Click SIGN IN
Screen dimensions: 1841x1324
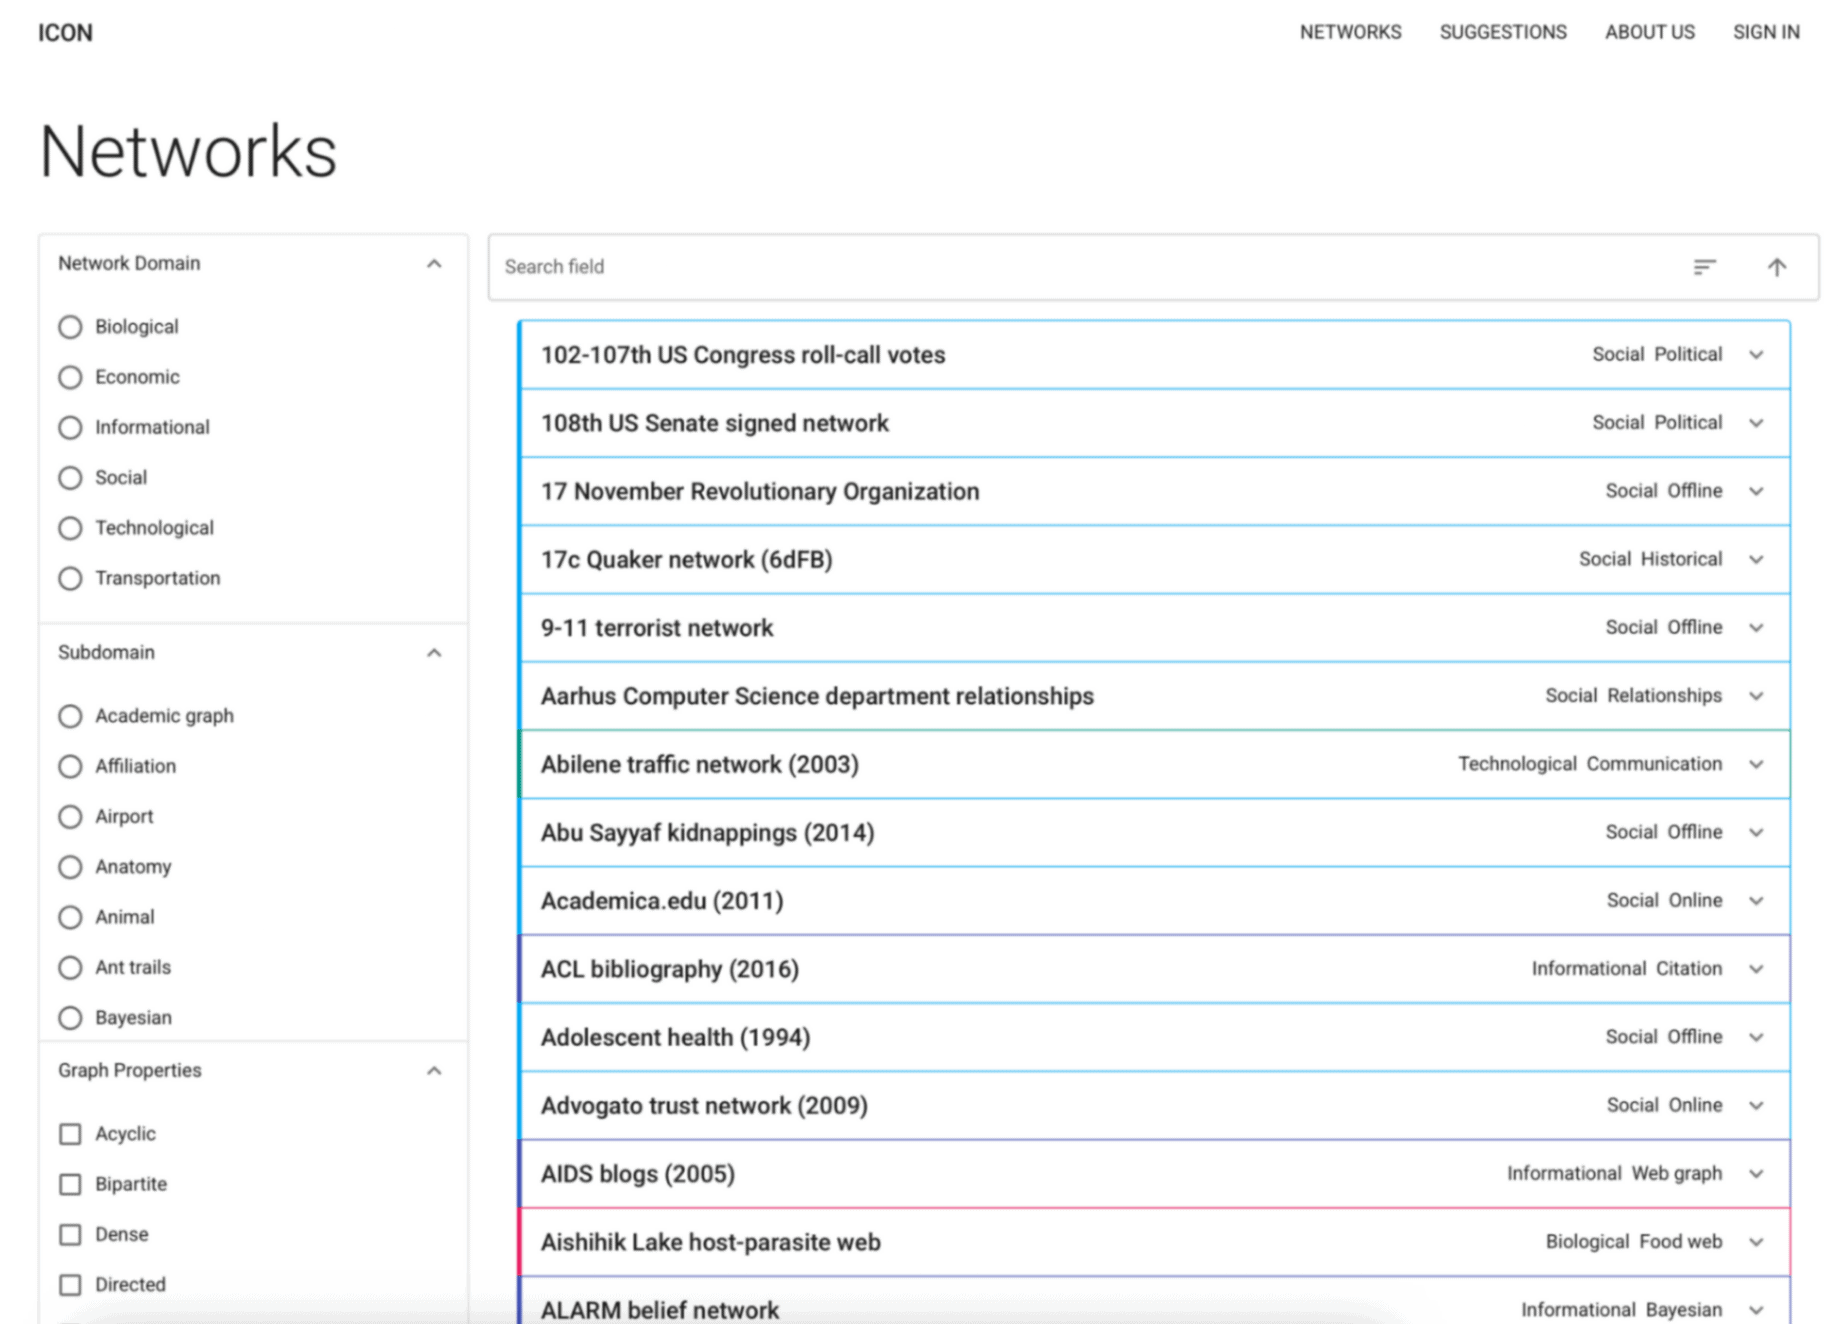click(1766, 32)
